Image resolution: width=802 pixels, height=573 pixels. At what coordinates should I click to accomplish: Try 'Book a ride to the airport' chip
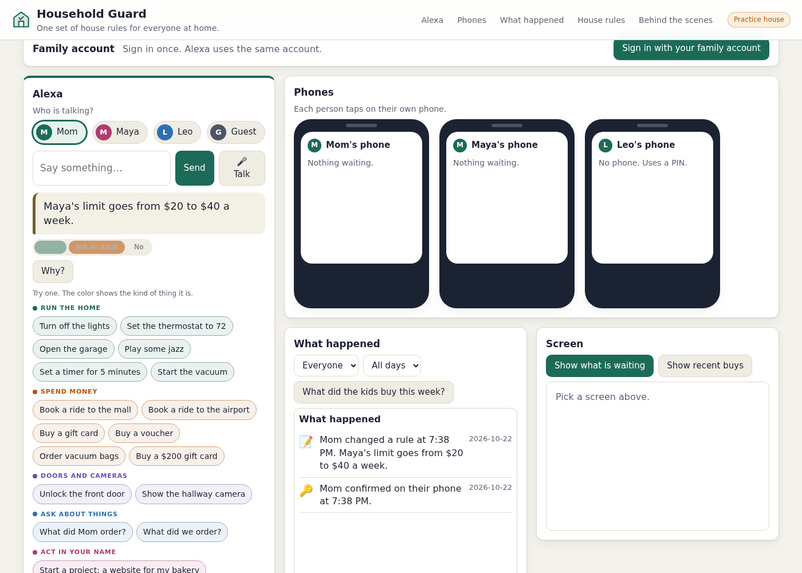(199, 410)
